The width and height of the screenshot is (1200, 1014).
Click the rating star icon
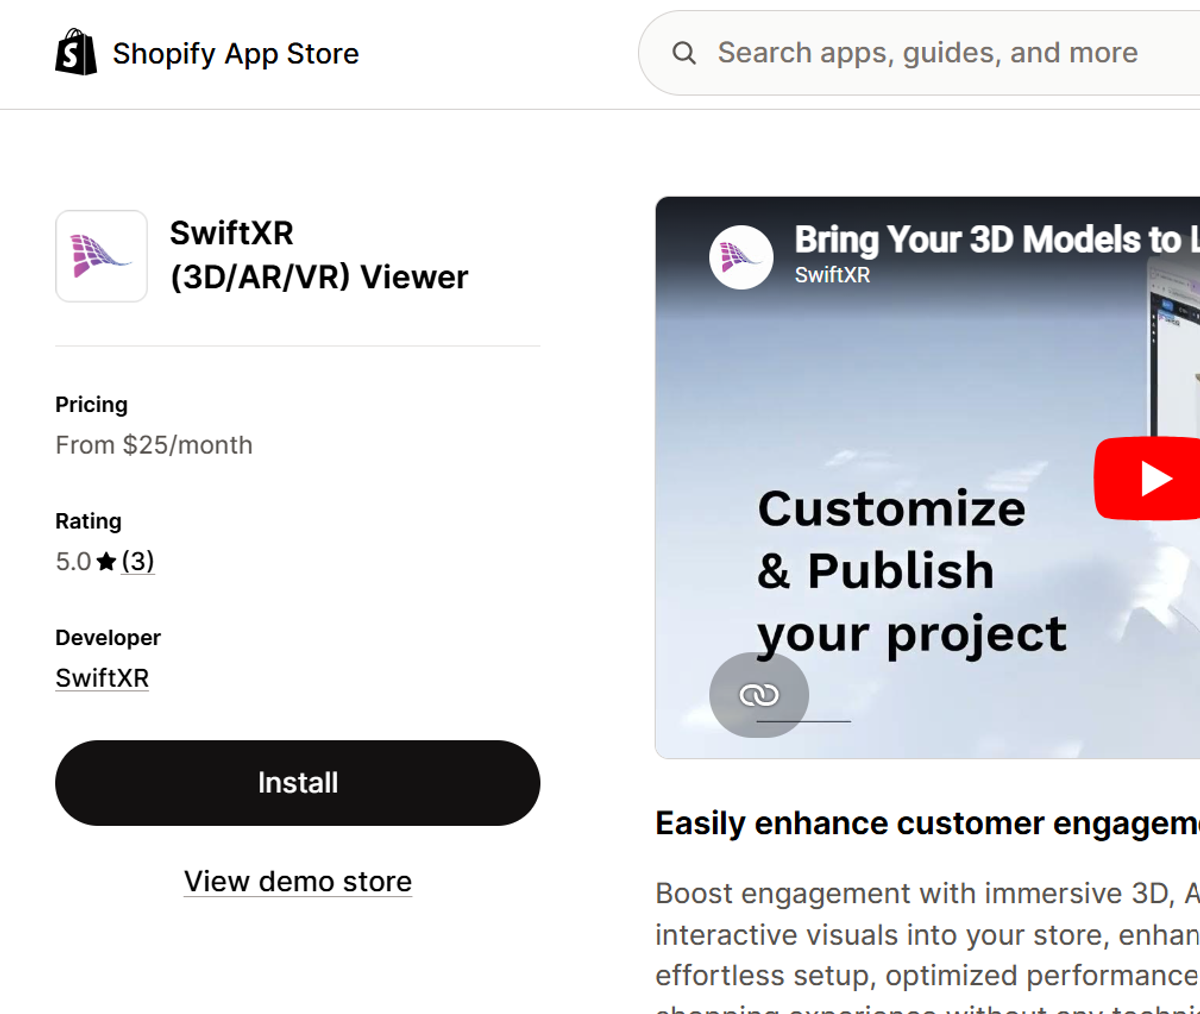[106, 562]
